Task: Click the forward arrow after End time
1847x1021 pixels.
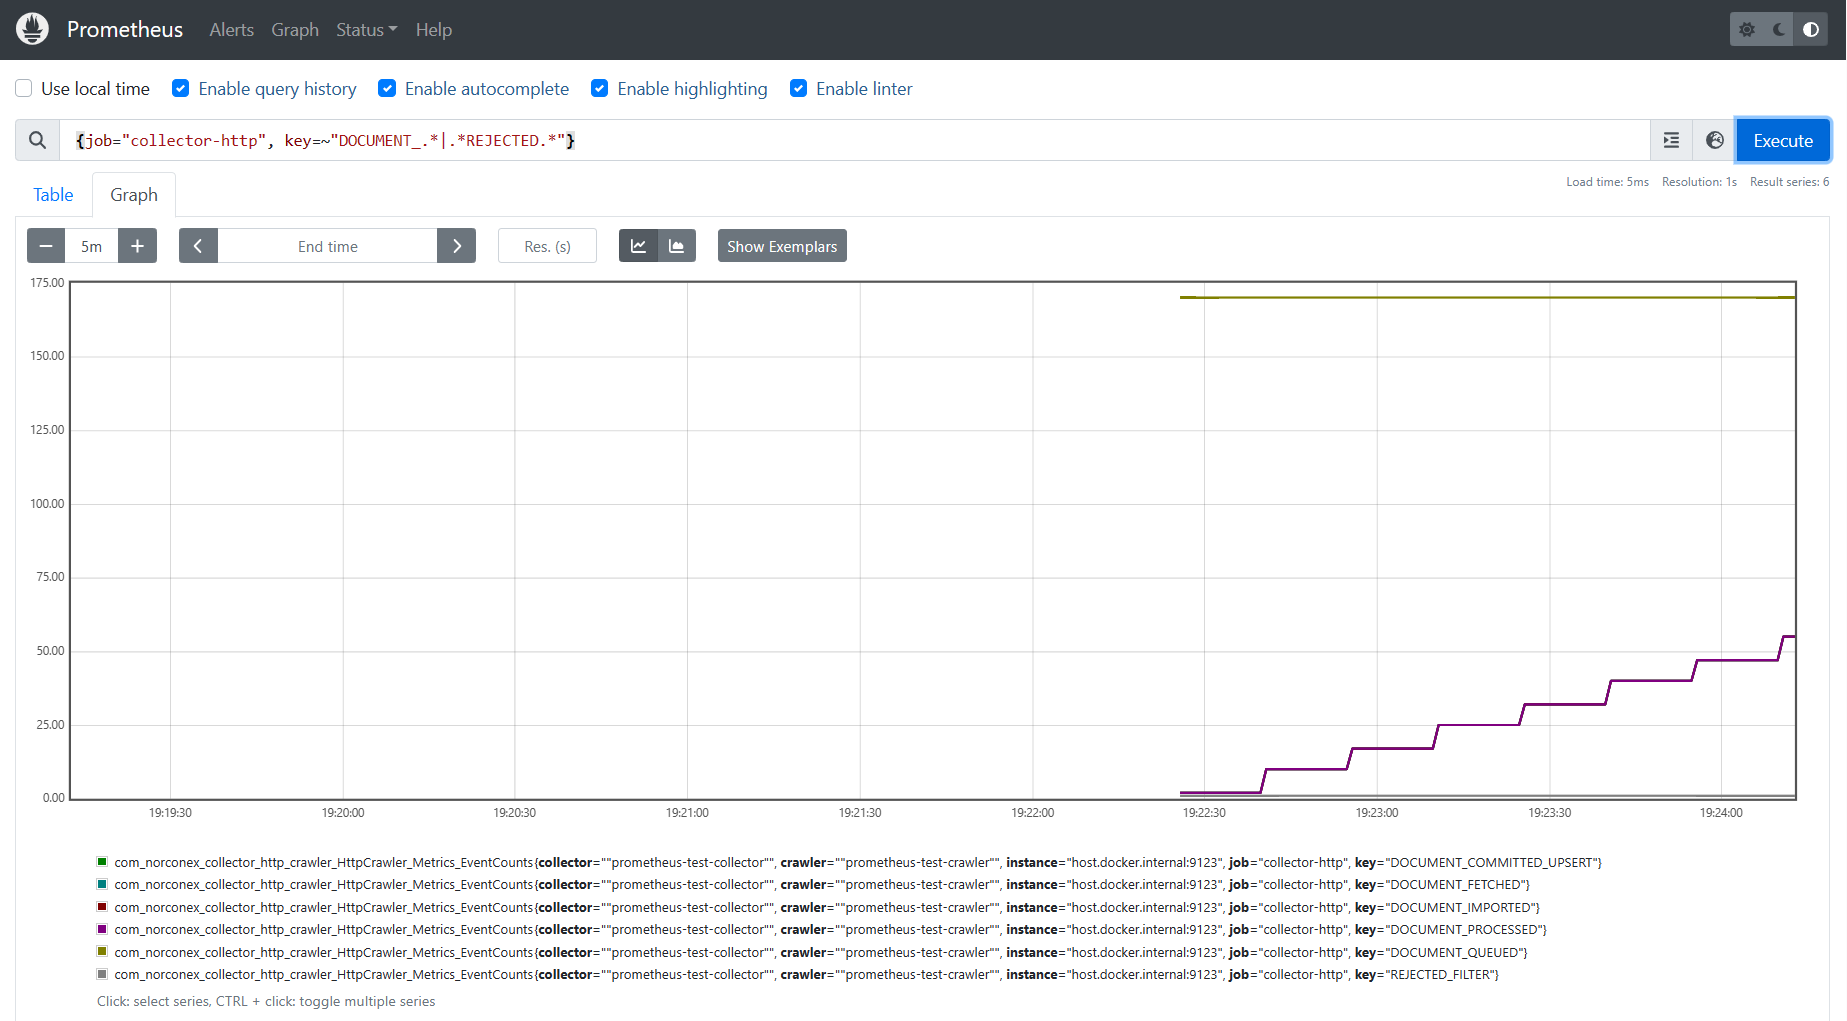Action: (x=457, y=245)
